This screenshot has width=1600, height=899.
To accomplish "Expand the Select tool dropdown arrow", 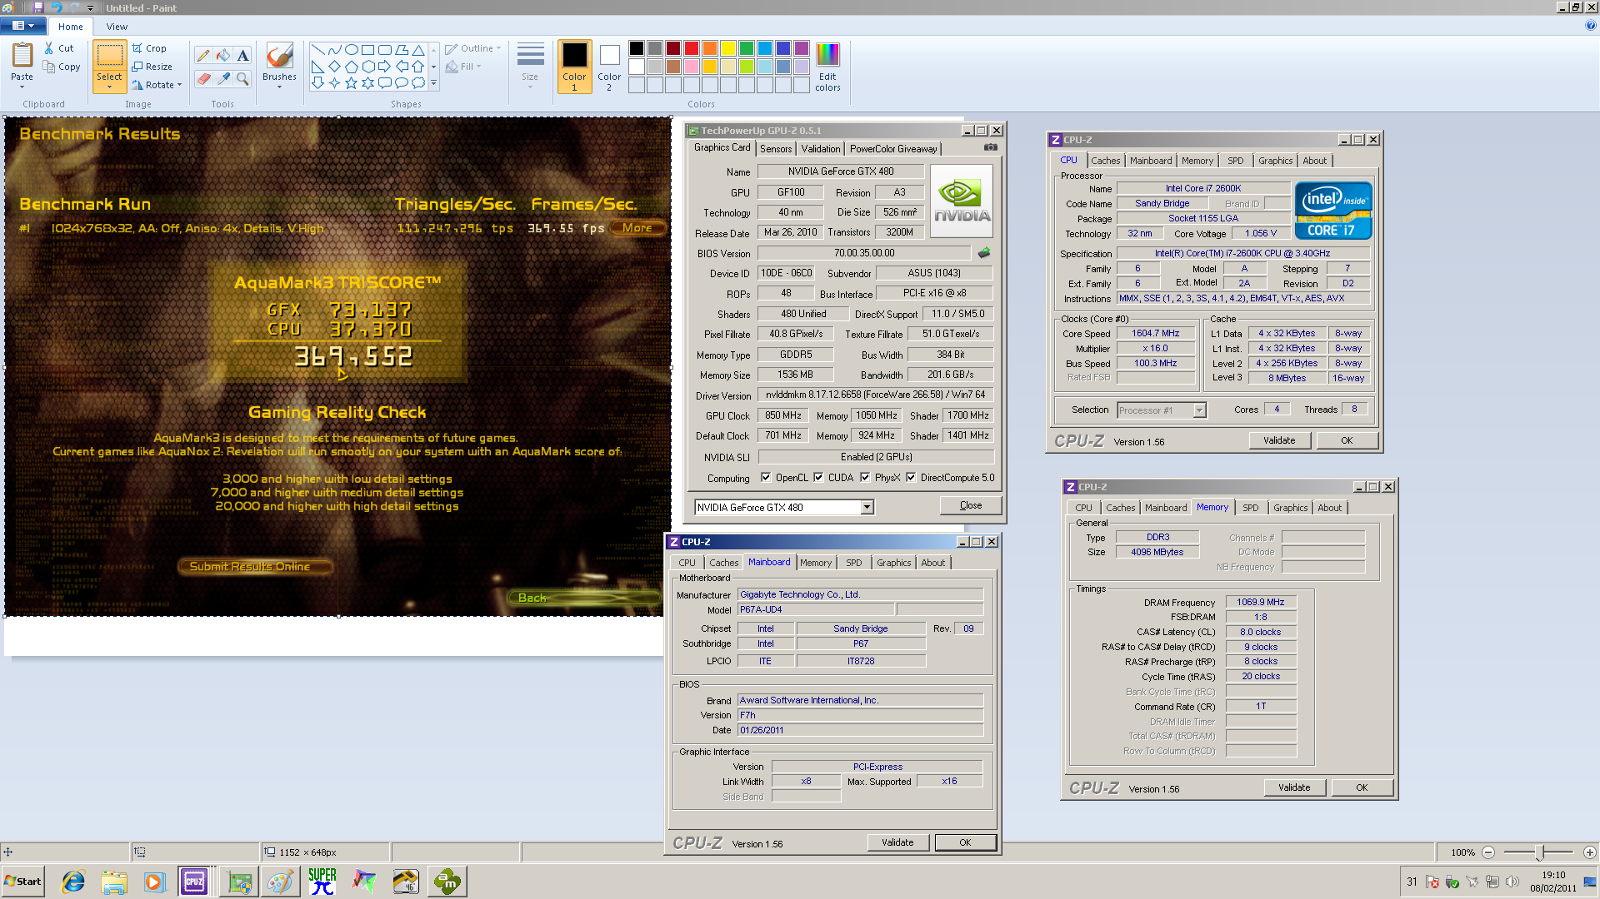I will point(109,87).
